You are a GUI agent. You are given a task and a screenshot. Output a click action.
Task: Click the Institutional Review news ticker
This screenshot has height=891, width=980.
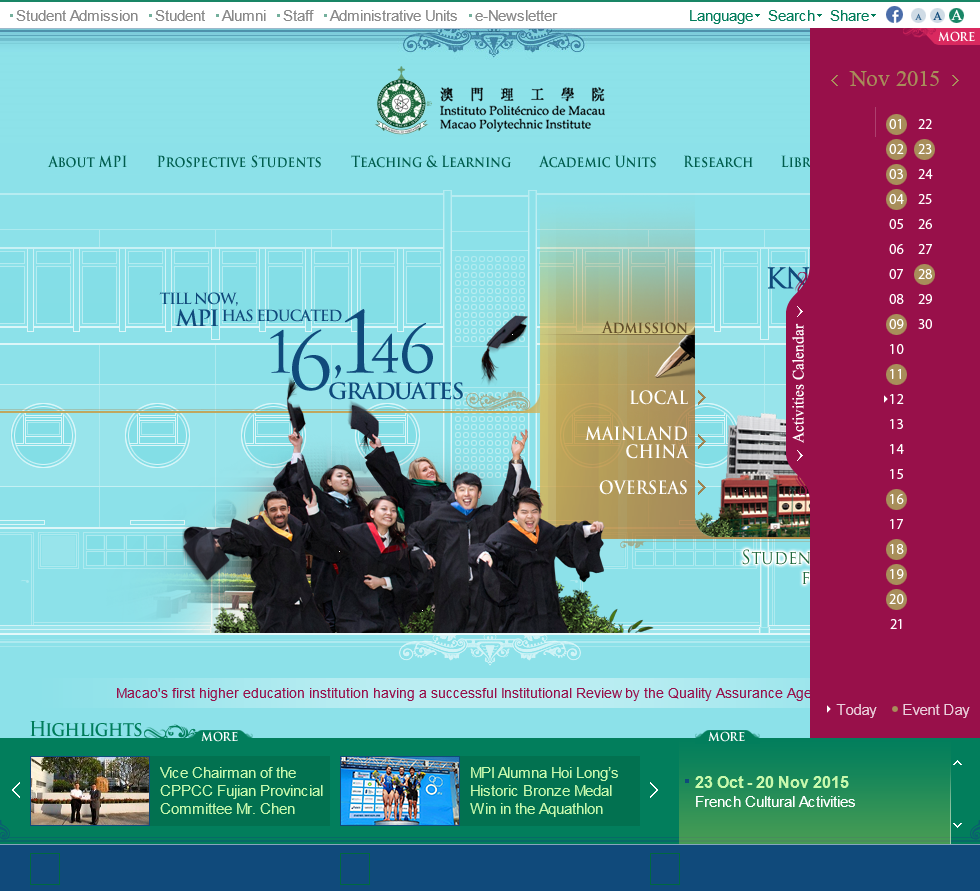pyautogui.click(x=462, y=693)
